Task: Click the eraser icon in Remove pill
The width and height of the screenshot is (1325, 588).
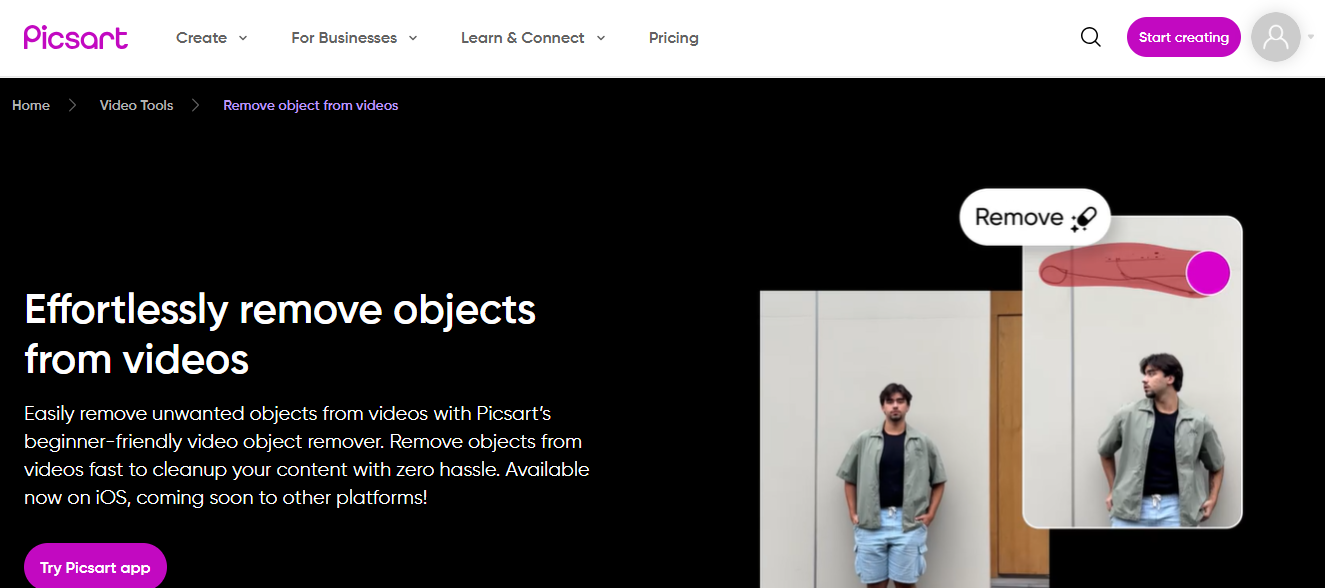Action: coord(1084,217)
